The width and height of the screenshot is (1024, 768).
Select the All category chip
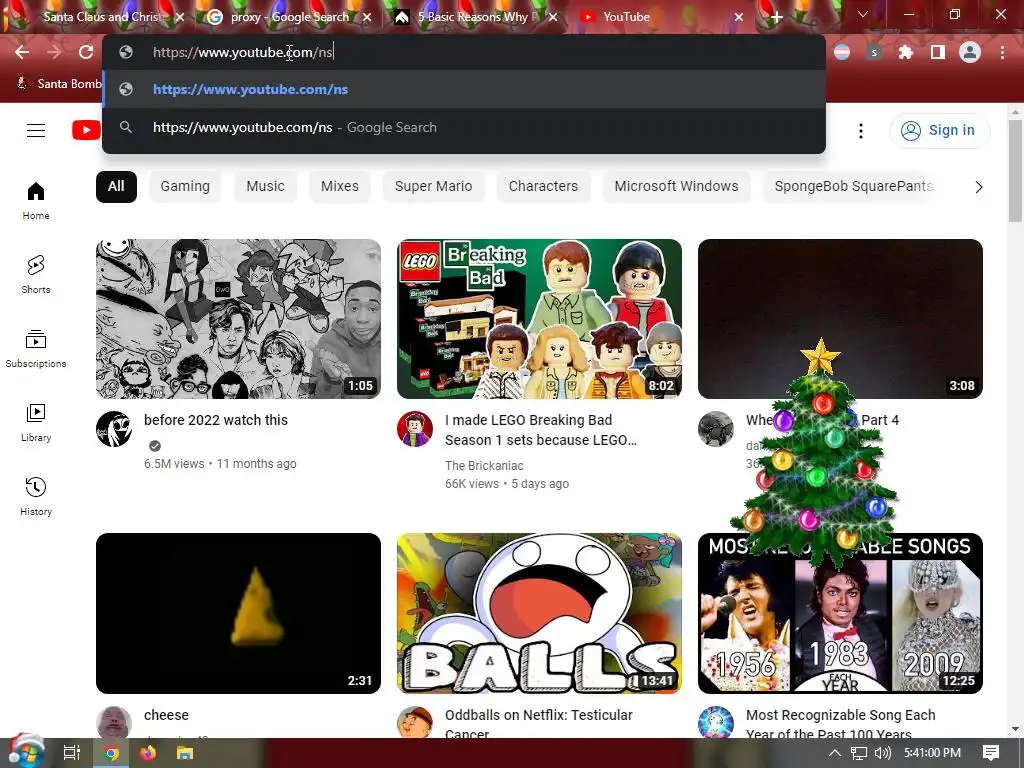click(x=116, y=186)
